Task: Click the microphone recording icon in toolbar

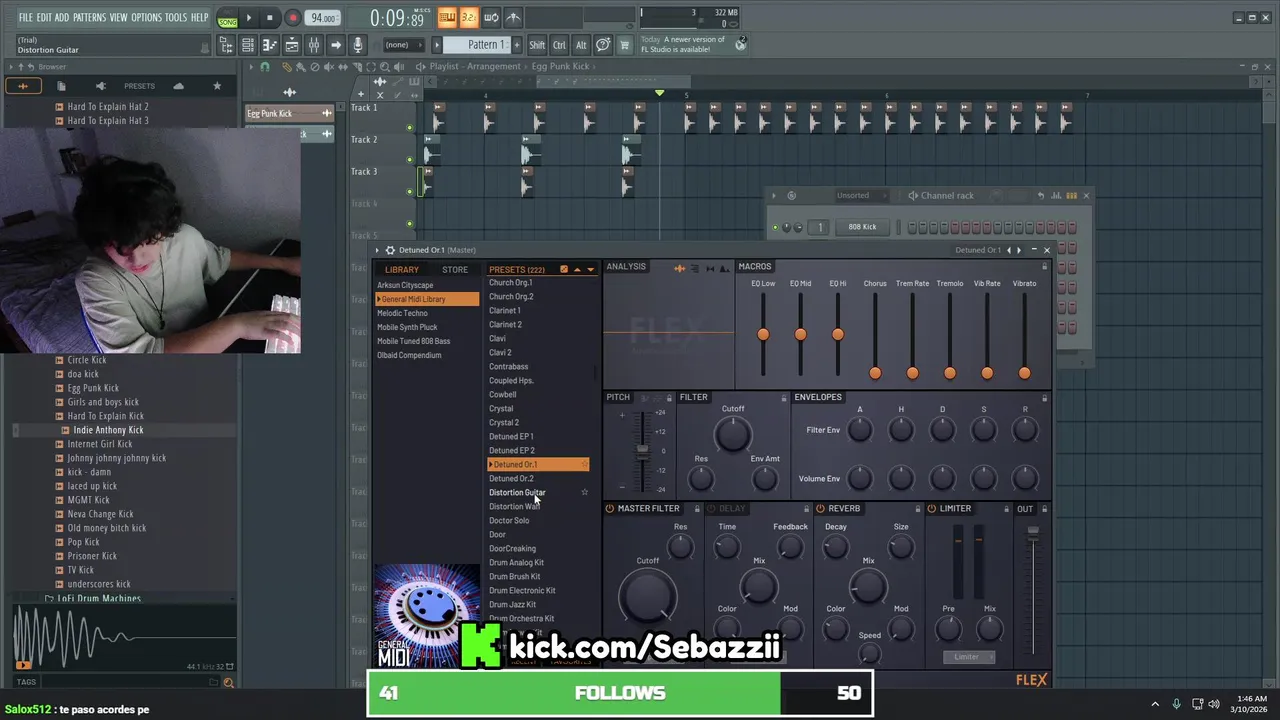Action: point(357,45)
